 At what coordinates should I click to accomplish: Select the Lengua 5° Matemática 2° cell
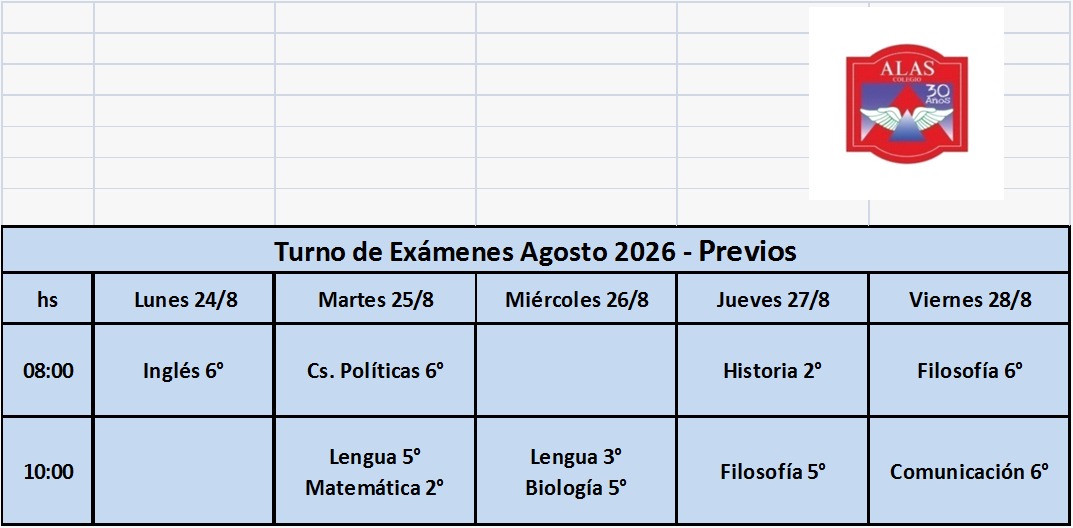click(x=375, y=471)
